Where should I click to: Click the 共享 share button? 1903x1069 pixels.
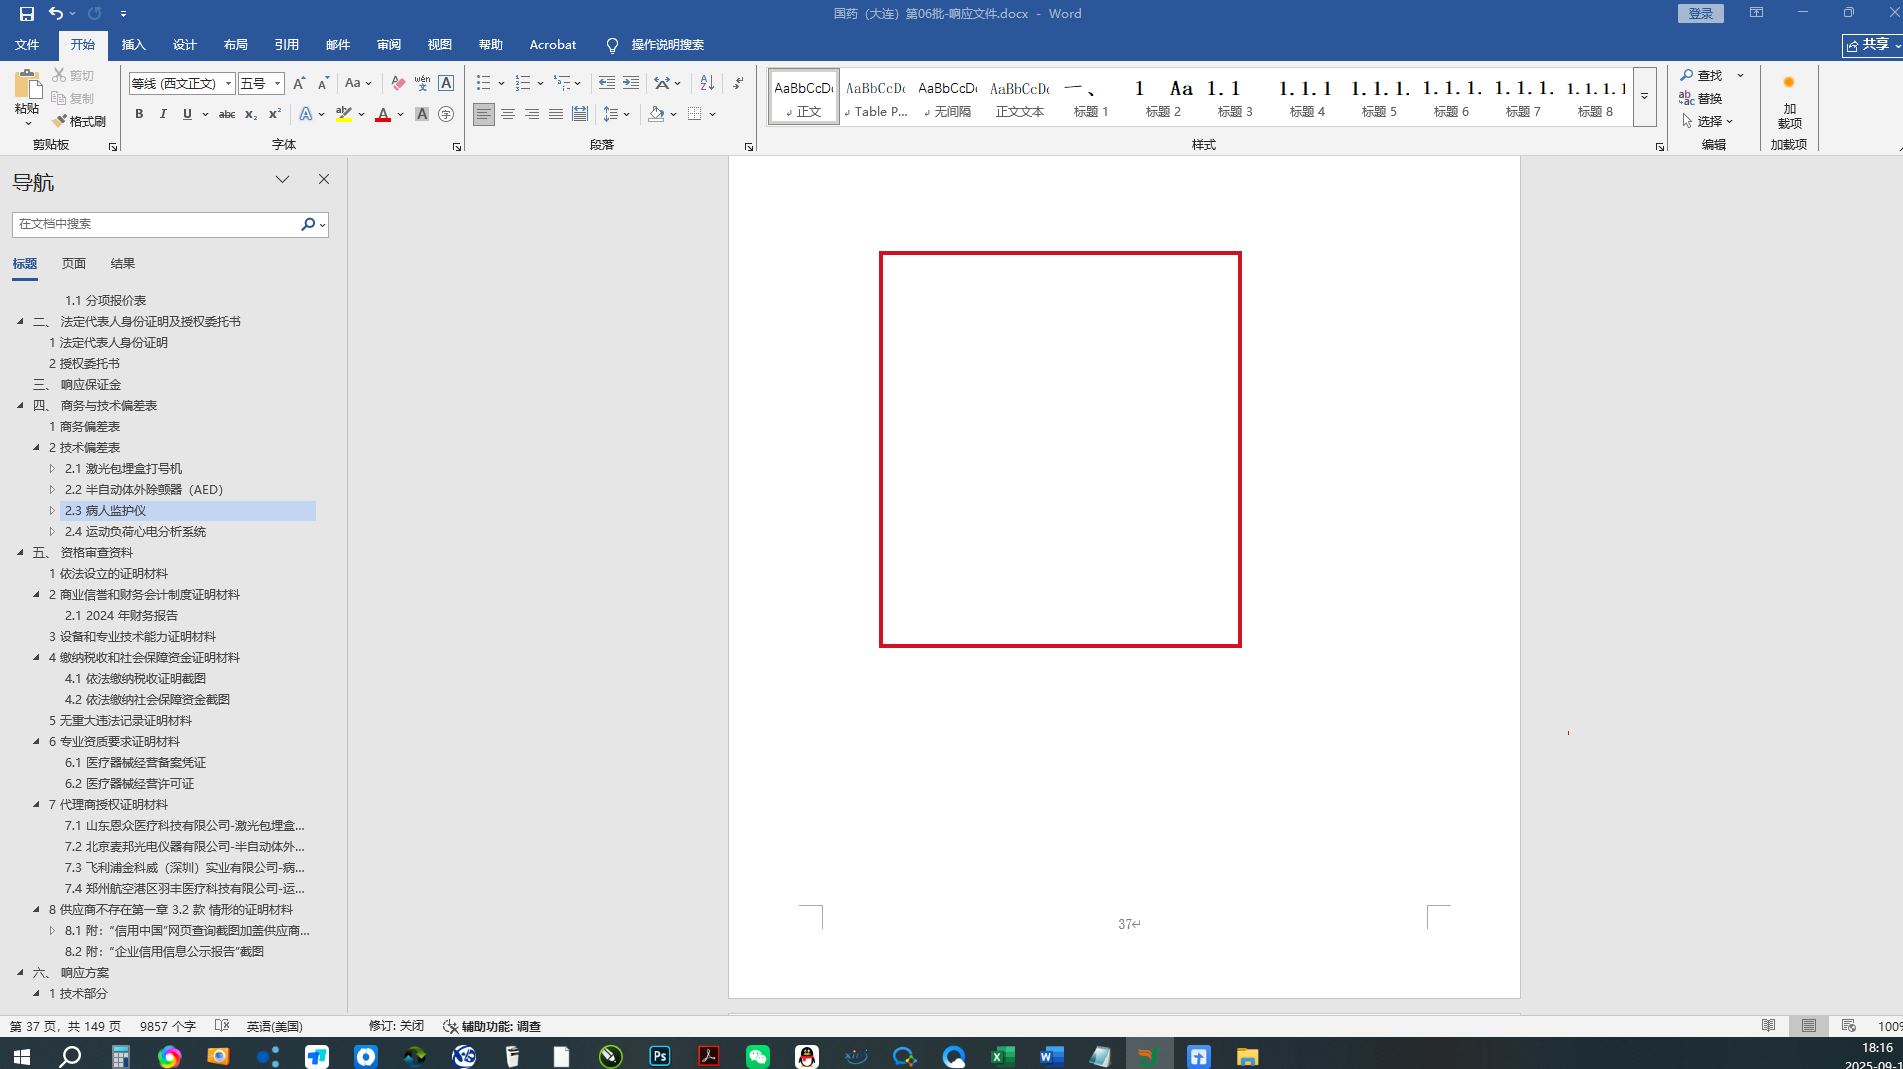[x=1873, y=45]
